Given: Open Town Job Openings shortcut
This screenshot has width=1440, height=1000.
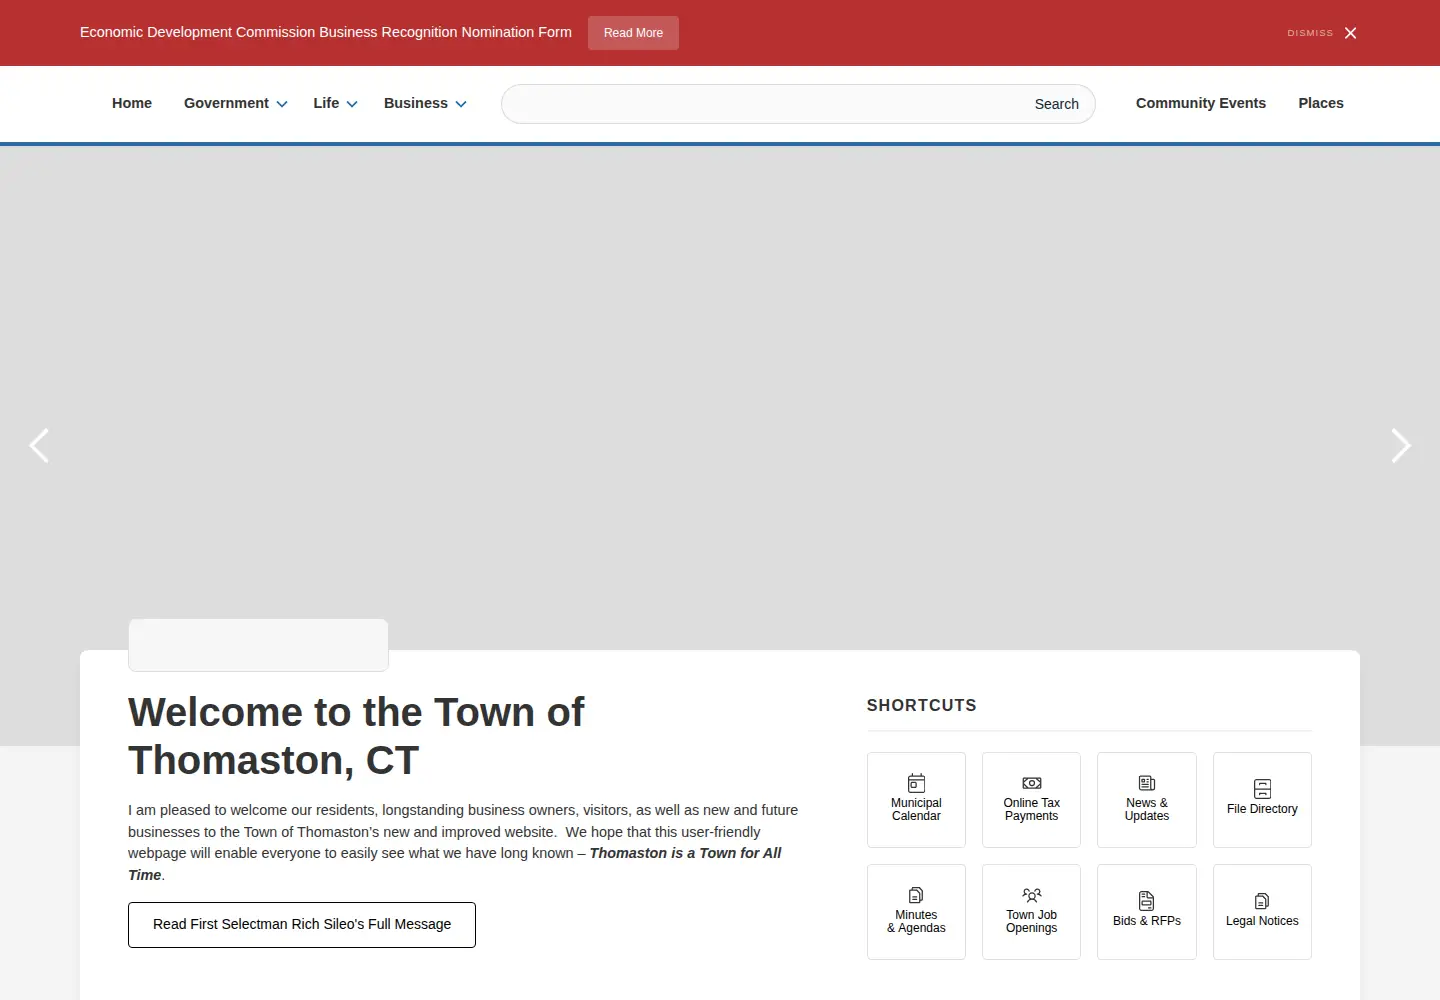Looking at the screenshot, I should click(x=1031, y=912).
